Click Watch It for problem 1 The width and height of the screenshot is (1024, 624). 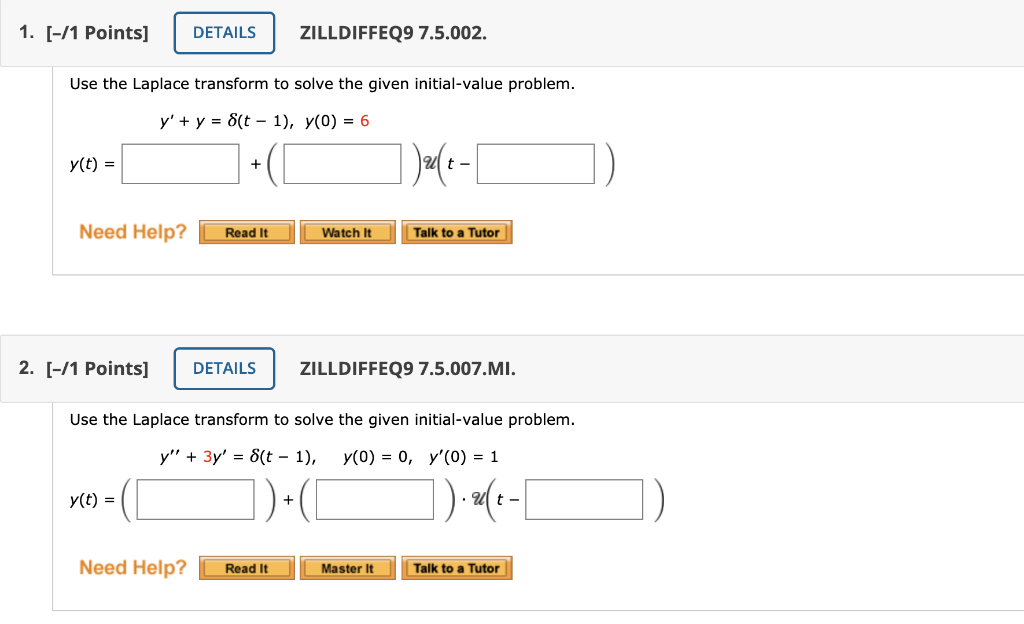[x=347, y=232]
